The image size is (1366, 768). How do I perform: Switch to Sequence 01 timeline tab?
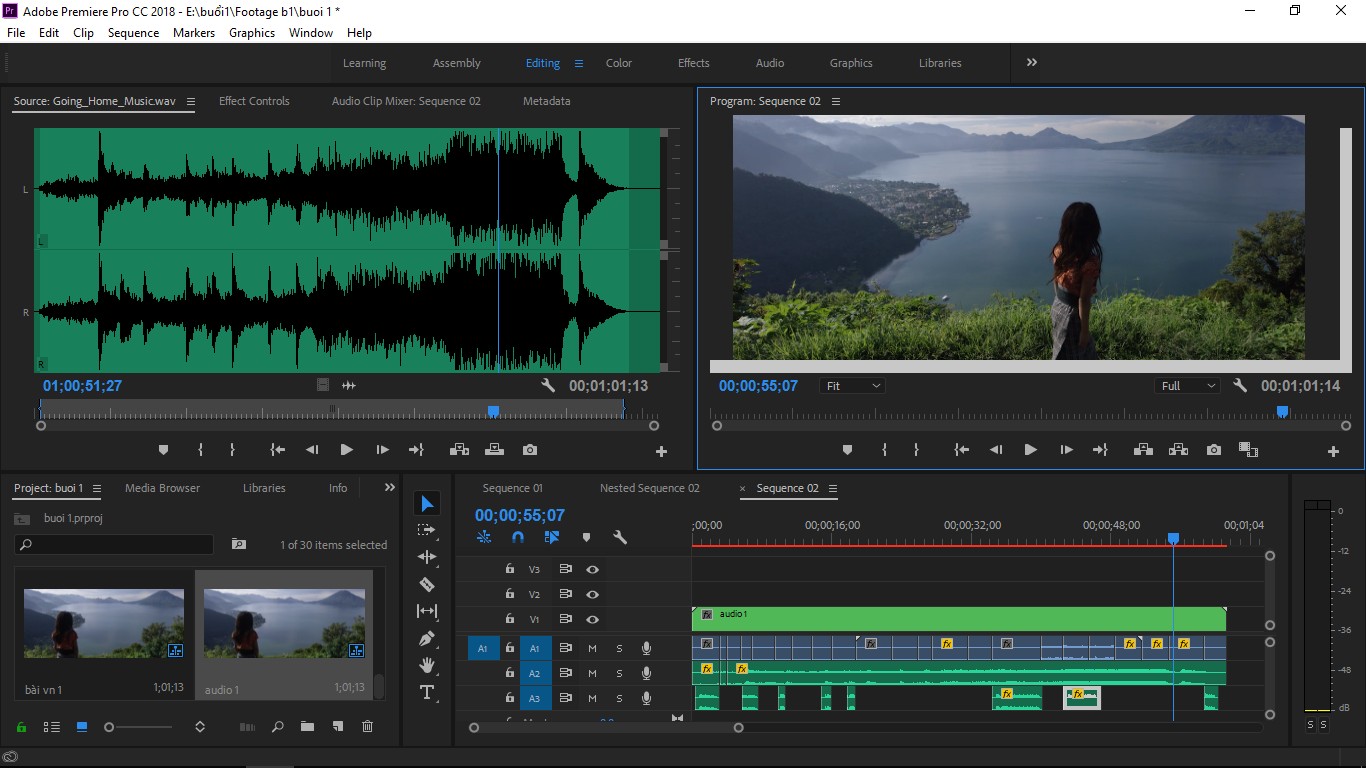513,488
